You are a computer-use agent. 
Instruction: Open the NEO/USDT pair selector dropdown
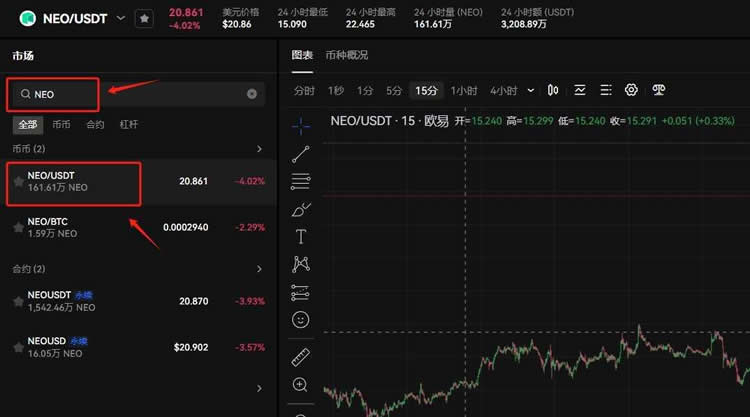pos(122,18)
